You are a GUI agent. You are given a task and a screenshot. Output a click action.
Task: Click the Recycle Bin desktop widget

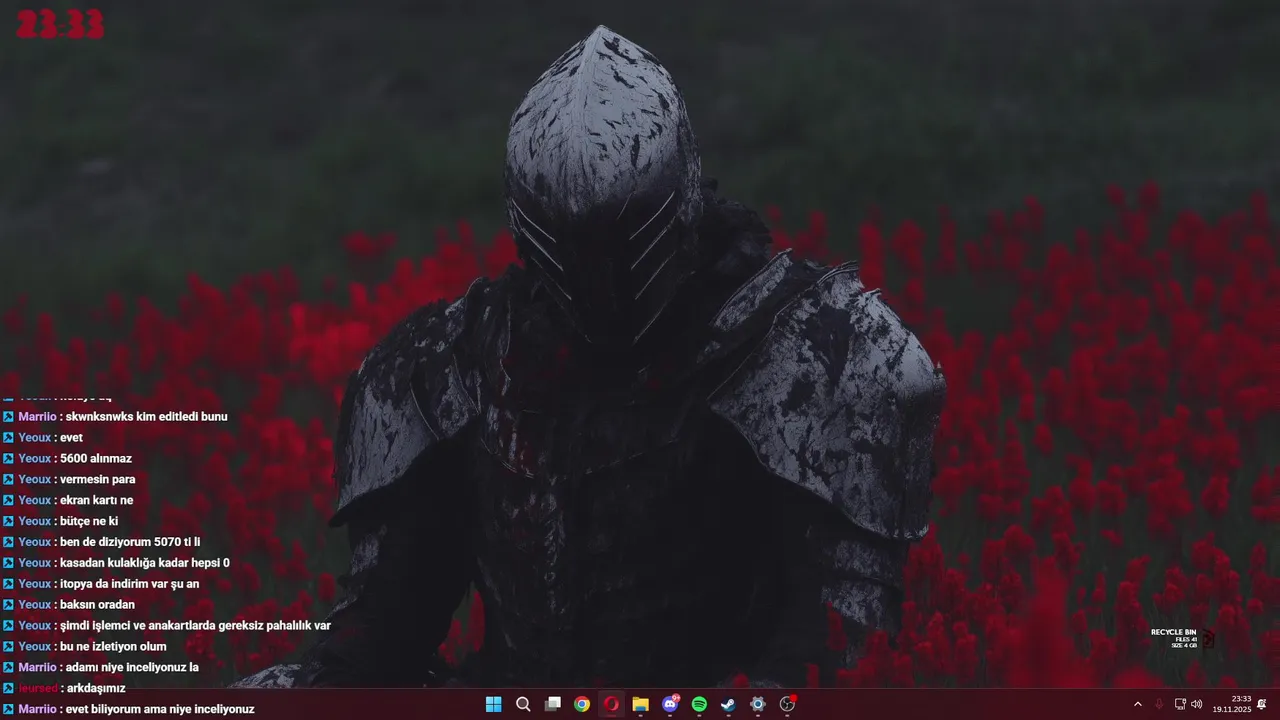pos(1183,638)
